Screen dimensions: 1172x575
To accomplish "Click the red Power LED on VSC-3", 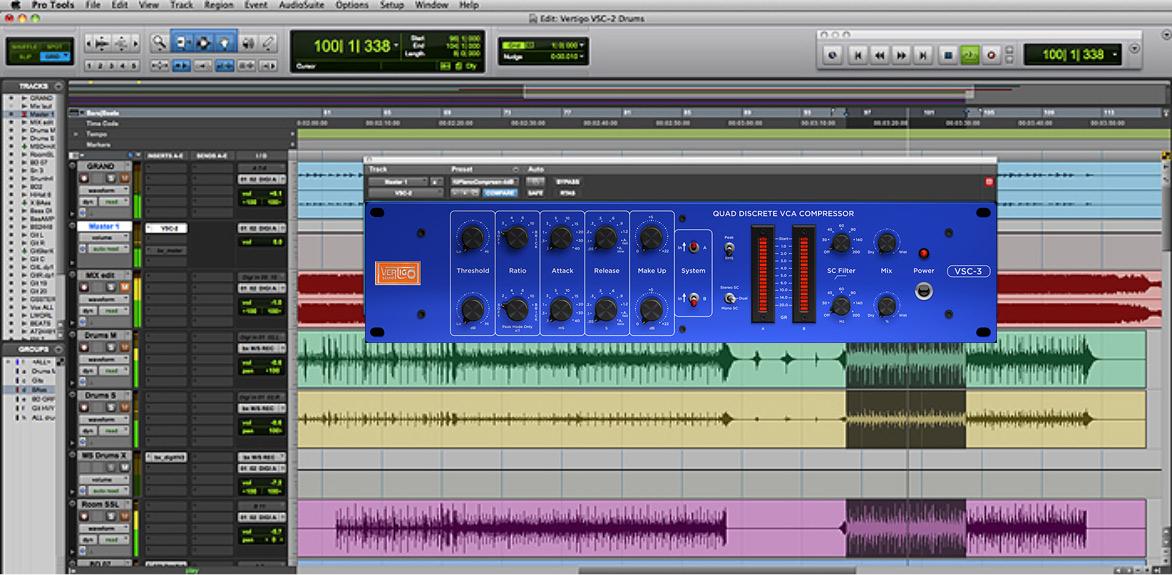I will point(924,253).
